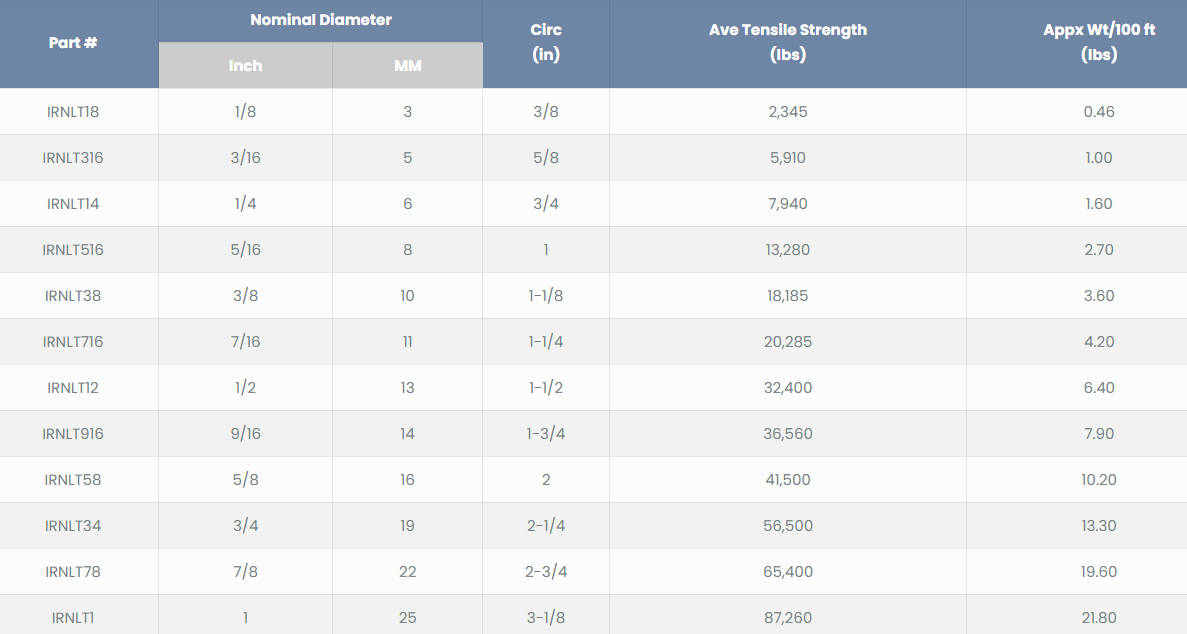Click tensile strength 87,260 cell
This screenshot has width=1187, height=634.
[787, 618]
